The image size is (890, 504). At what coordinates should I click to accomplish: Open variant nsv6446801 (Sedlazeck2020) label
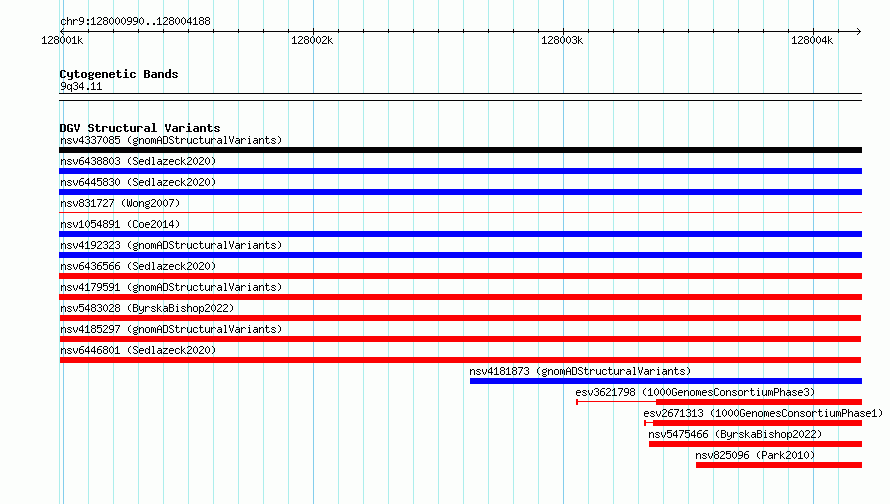click(x=138, y=350)
